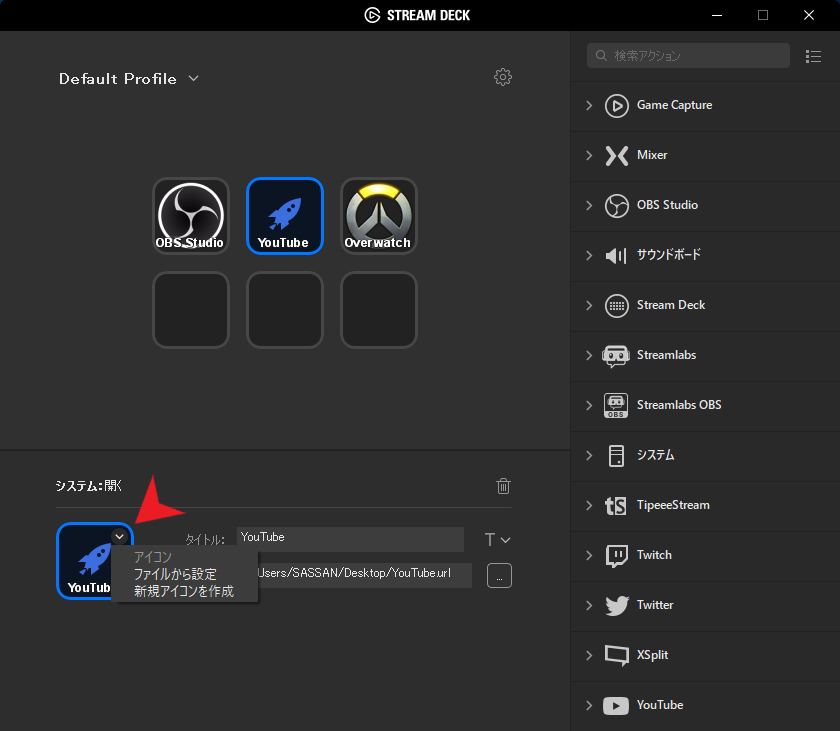Screen dimensions: 840x731
Task: Click the Elgato Stream Deck logo in title bar
Action: [372, 15]
